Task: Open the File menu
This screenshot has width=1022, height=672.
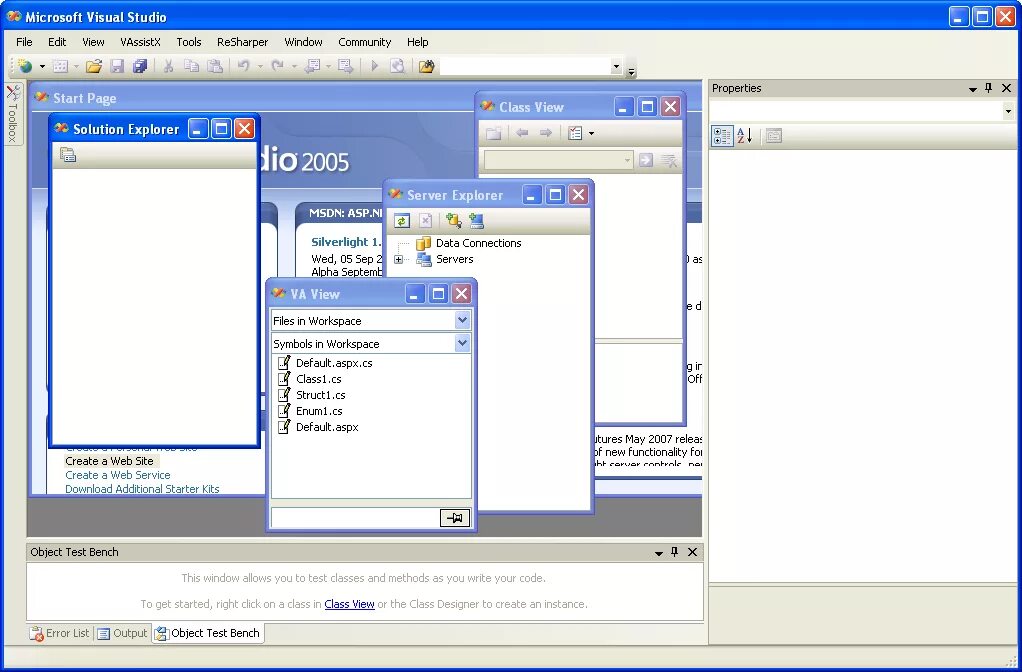Action: [x=24, y=42]
